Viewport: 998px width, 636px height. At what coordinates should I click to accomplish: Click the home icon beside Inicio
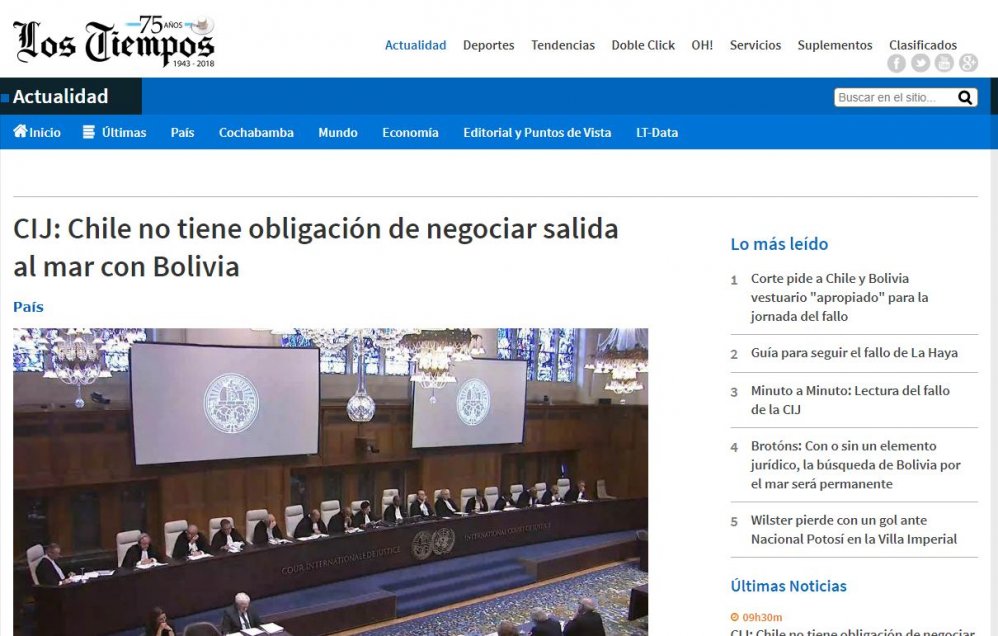pos(20,132)
